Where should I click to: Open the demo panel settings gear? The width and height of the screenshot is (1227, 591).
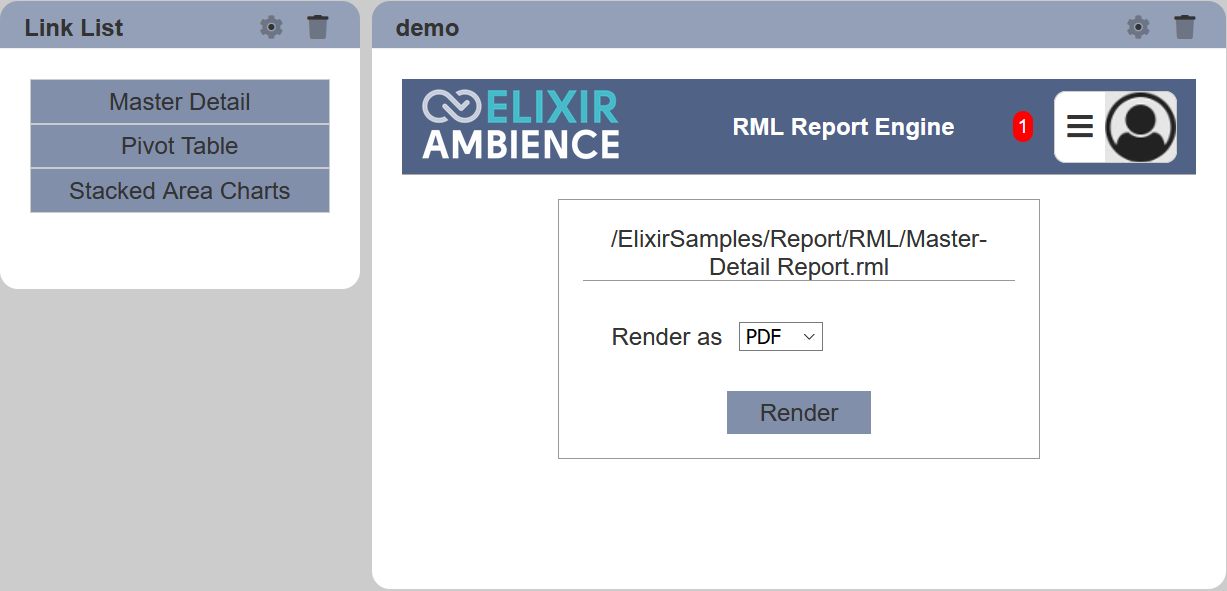[1138, 27]
